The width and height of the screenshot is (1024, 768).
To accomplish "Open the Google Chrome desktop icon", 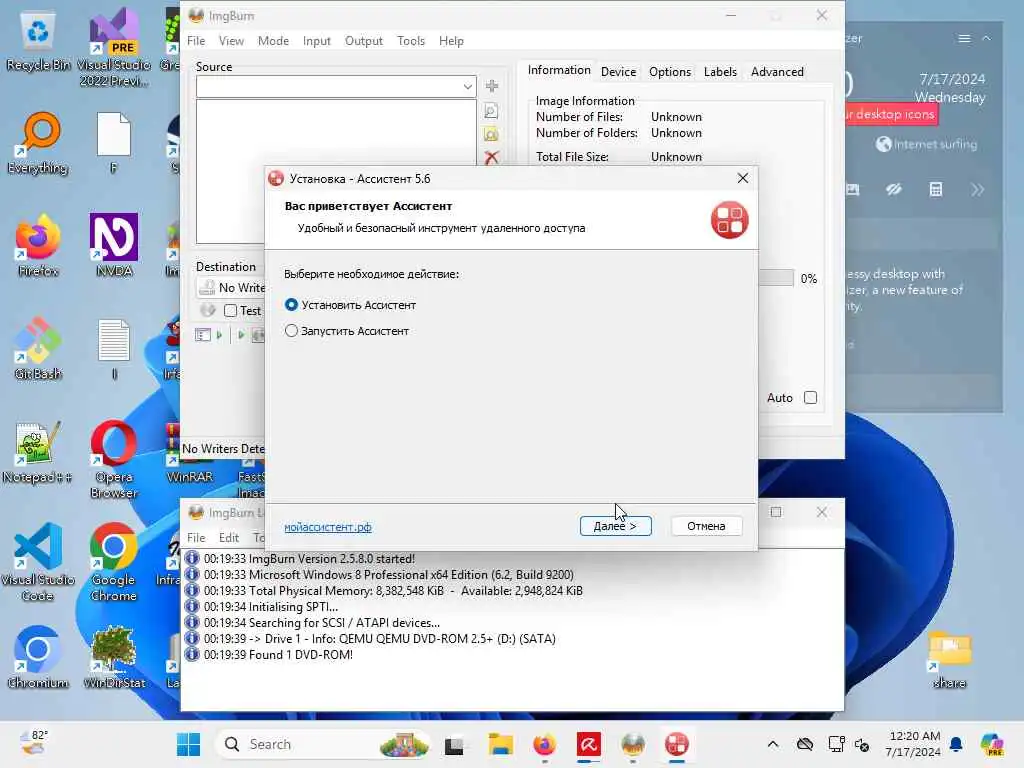I will 114,562.
